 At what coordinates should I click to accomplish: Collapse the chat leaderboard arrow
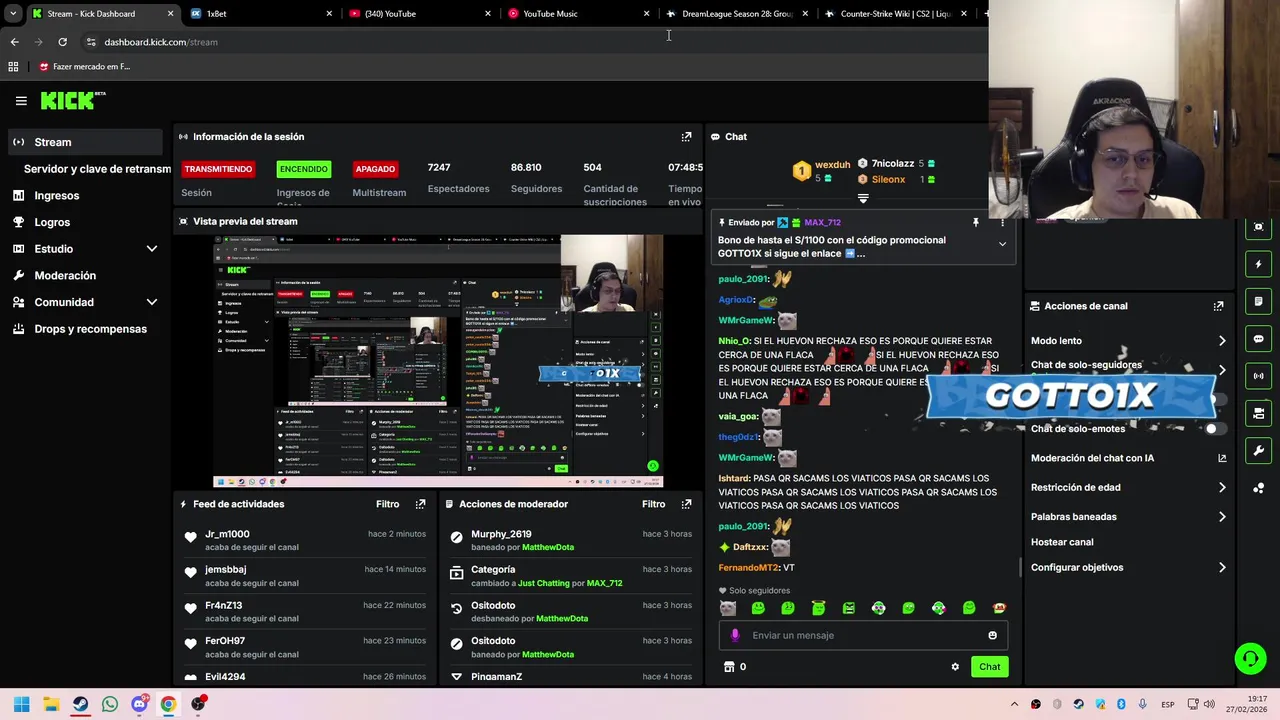coord(863,198)
